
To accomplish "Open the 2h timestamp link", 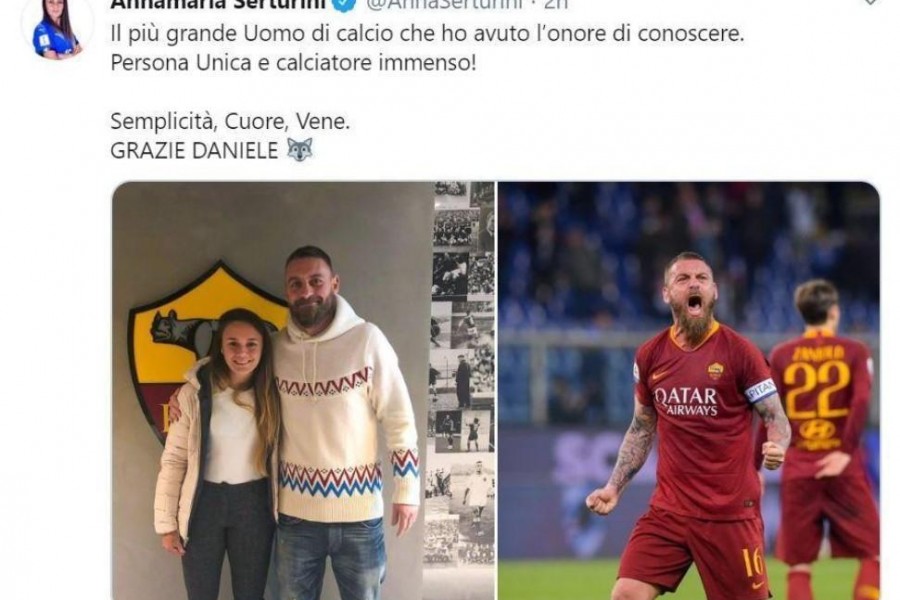I will pos(555,5).
